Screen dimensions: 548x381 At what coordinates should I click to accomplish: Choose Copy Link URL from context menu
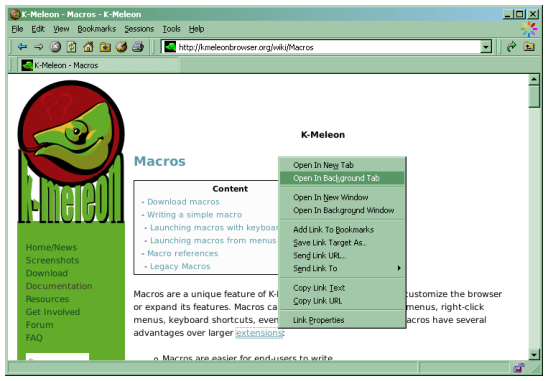pyautogui.click(x=342, y=301)
